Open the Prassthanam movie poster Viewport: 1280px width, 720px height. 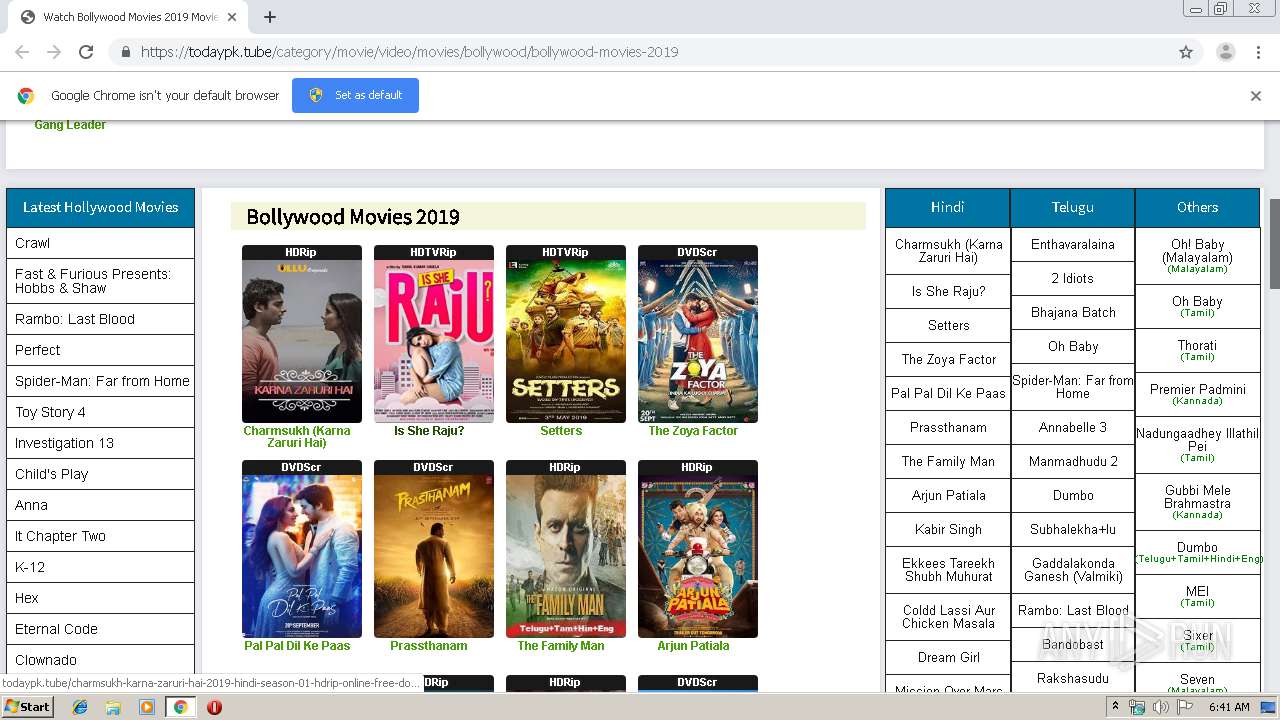pyautogui.click(x=434, y=556)
